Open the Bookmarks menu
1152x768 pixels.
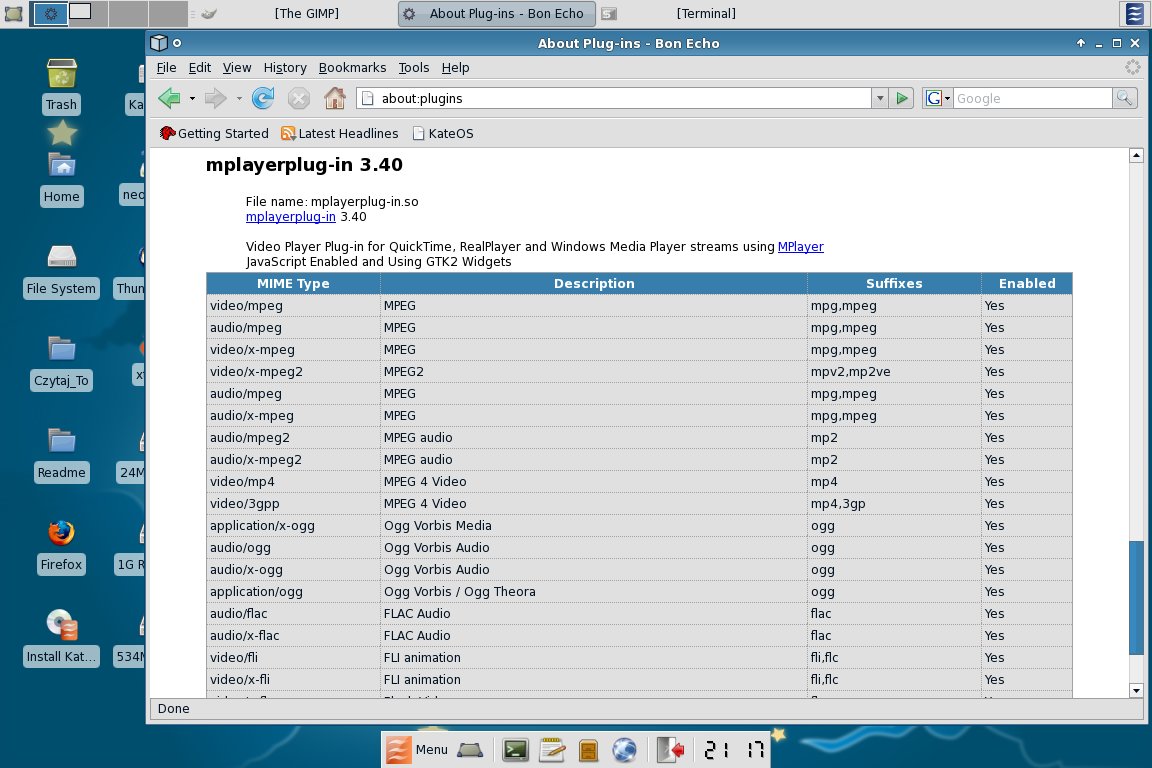[x=352, y=68]
